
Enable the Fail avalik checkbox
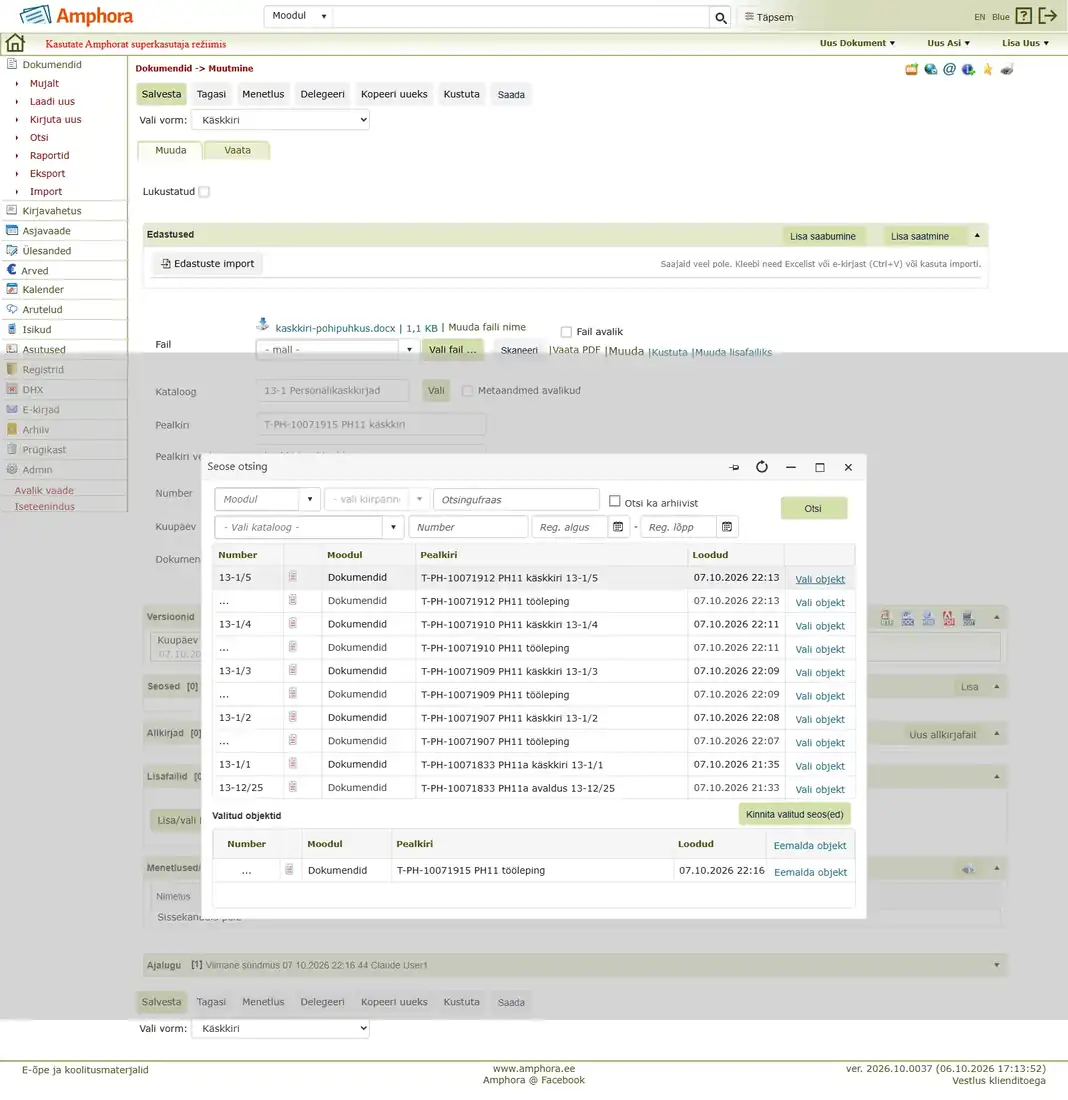[x=566, y=332]
